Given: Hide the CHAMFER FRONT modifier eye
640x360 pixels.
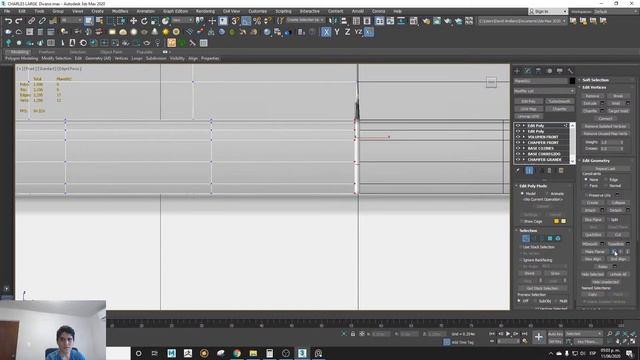Looking at the screenshot, I should [x=518, y=142].
